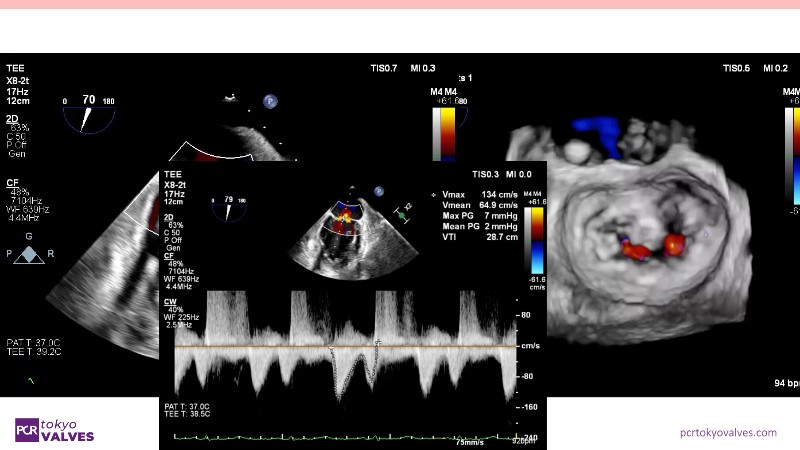Click the G P R orientation icon
The image size is (800, 450).
(x=29, y=251)
